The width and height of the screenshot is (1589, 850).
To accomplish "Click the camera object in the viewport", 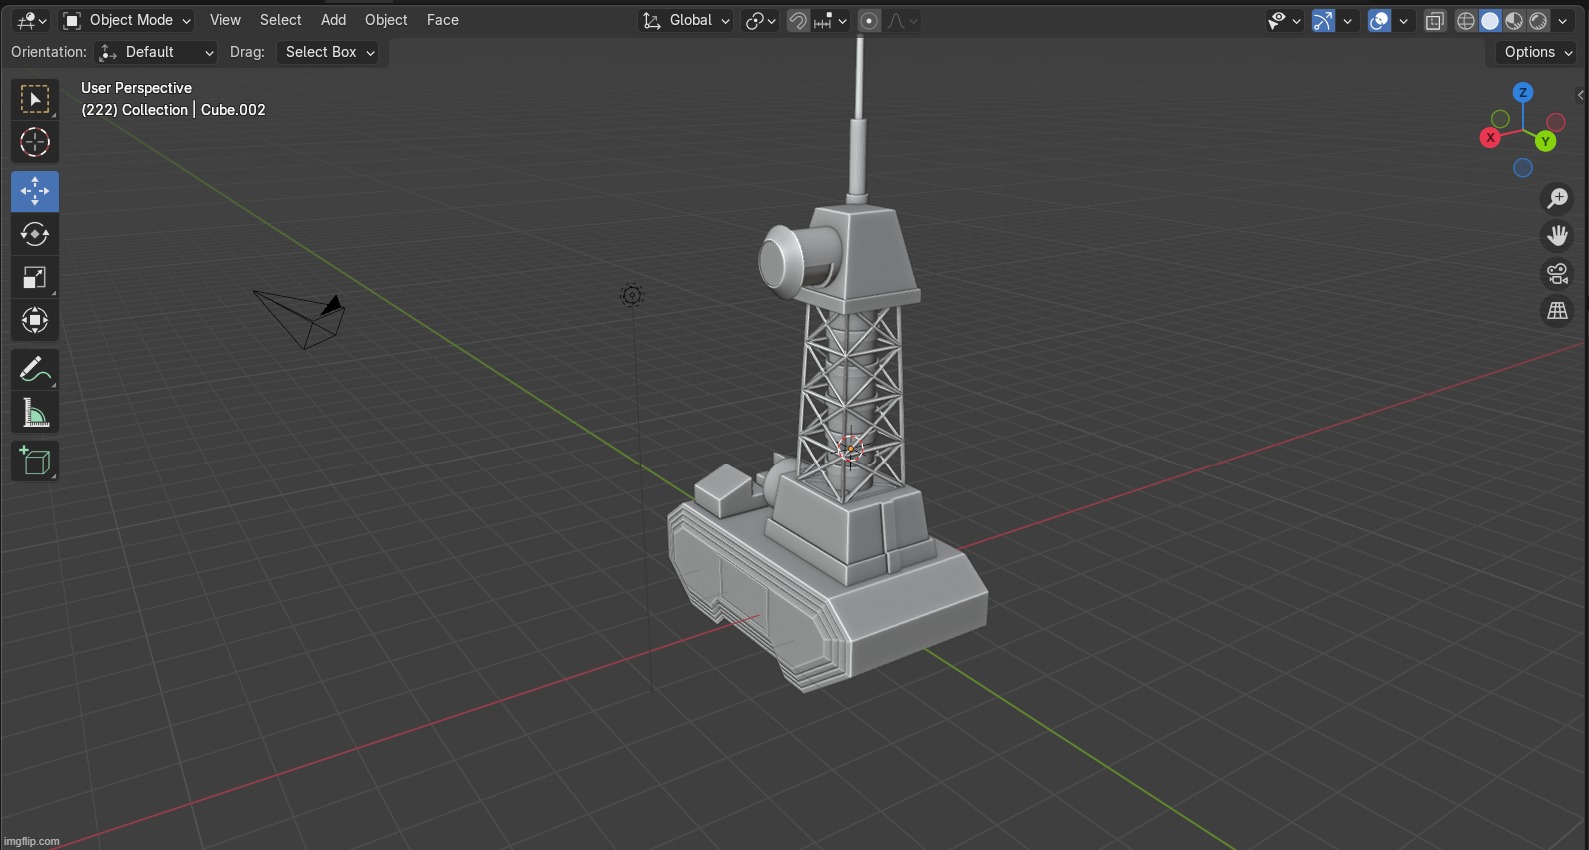I will point(302,318).
